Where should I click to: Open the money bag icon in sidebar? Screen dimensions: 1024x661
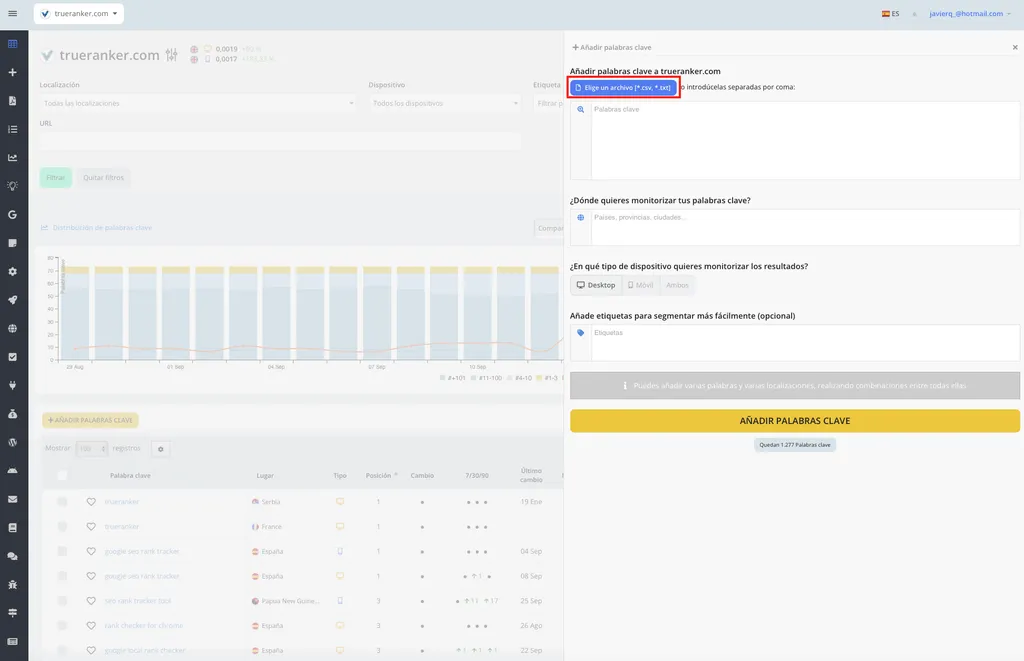pos(12,413)
